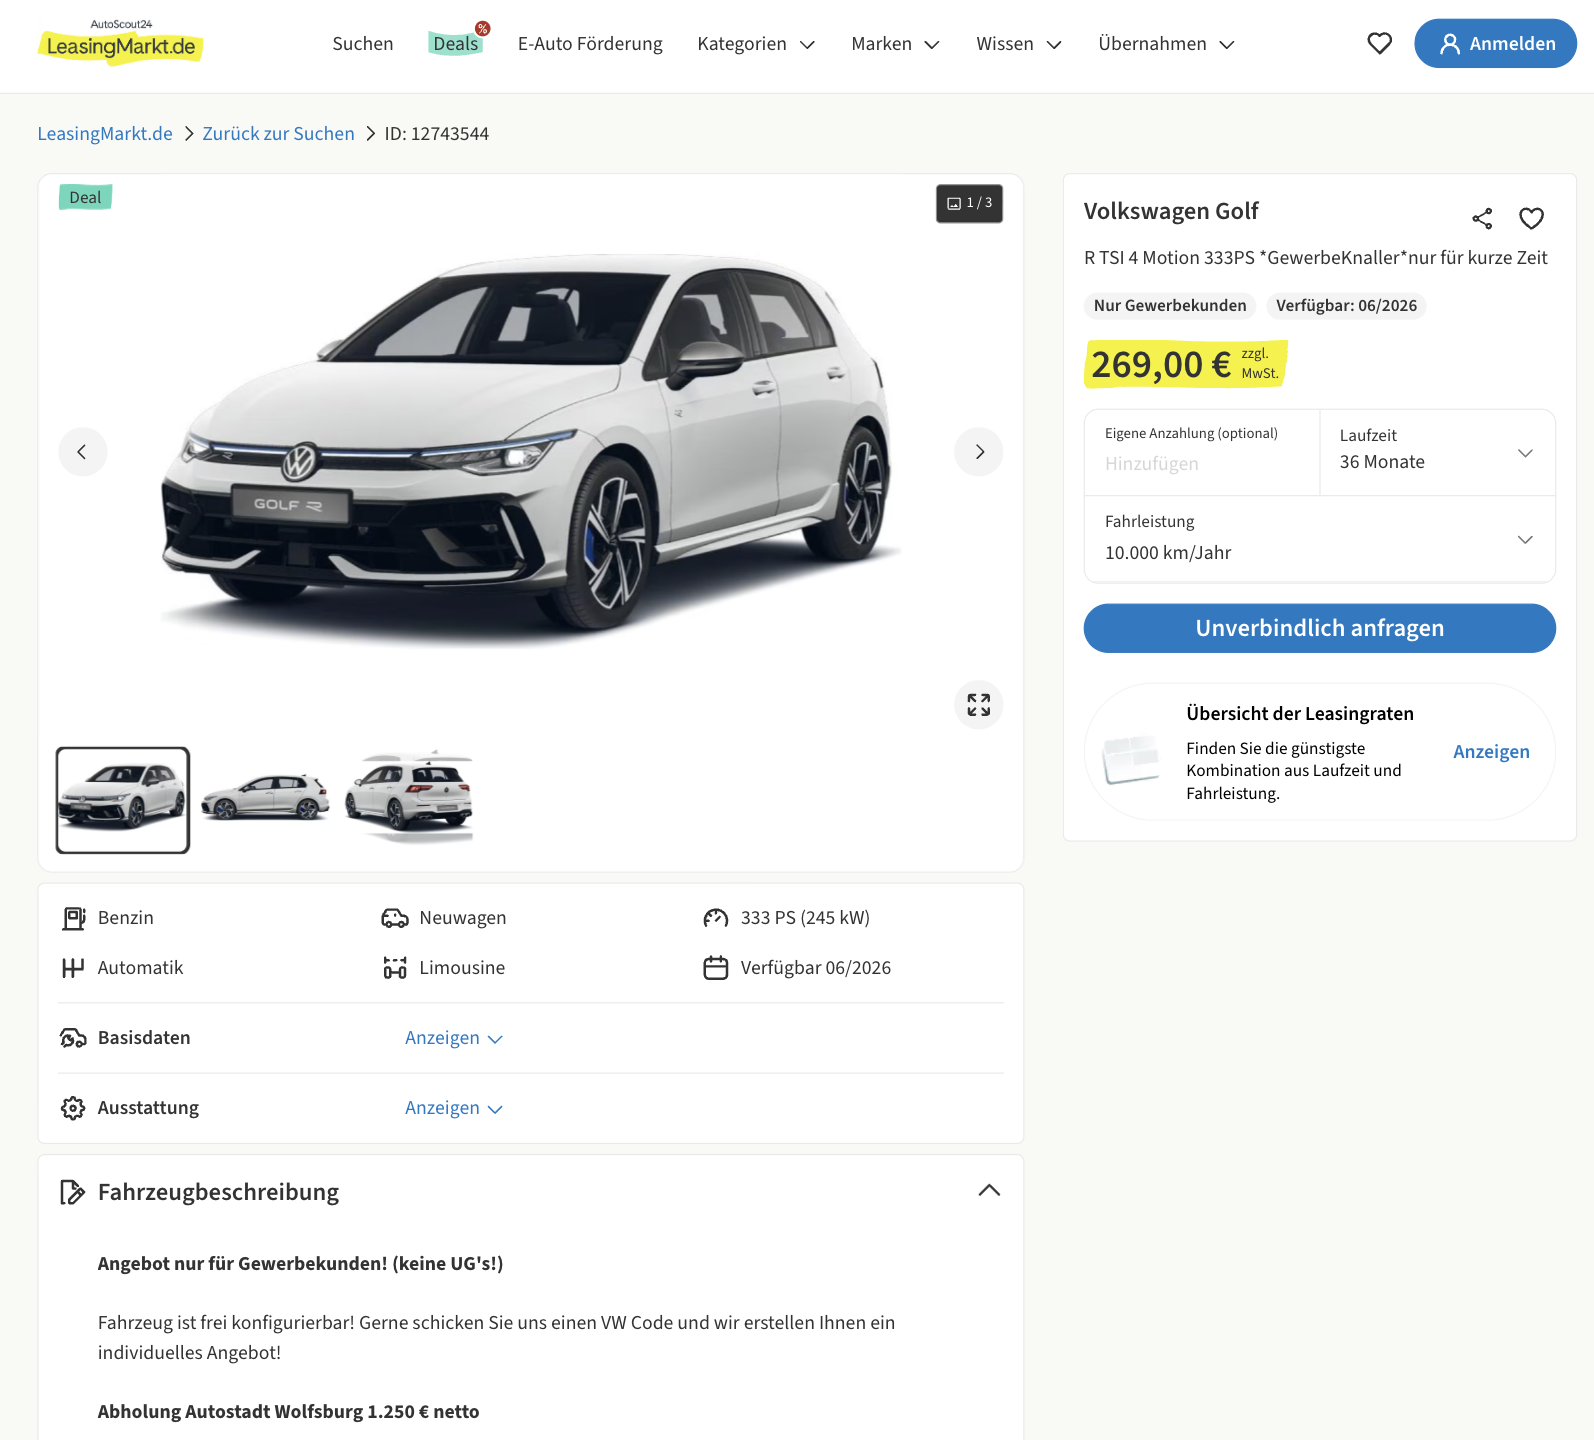Open the Fahrleistung 10.000 km/Jahr dropdown

1319,539
